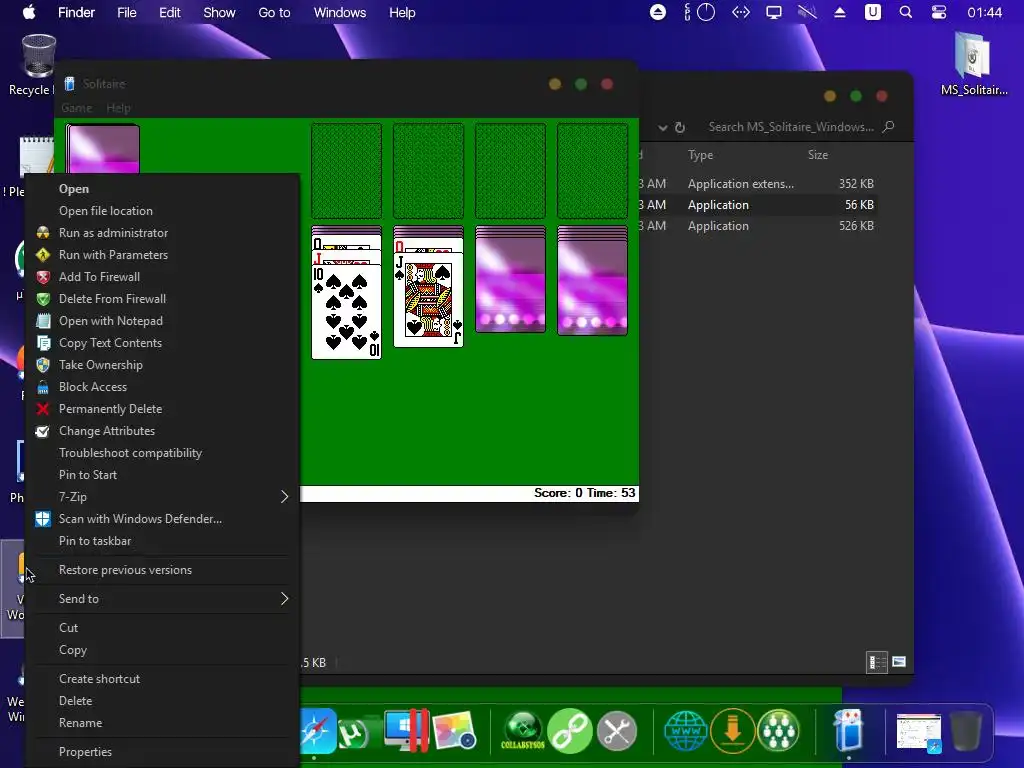The image size is (1024, 768).
Task: Open the WWW globe dock icon
Action: coord(685,731)
